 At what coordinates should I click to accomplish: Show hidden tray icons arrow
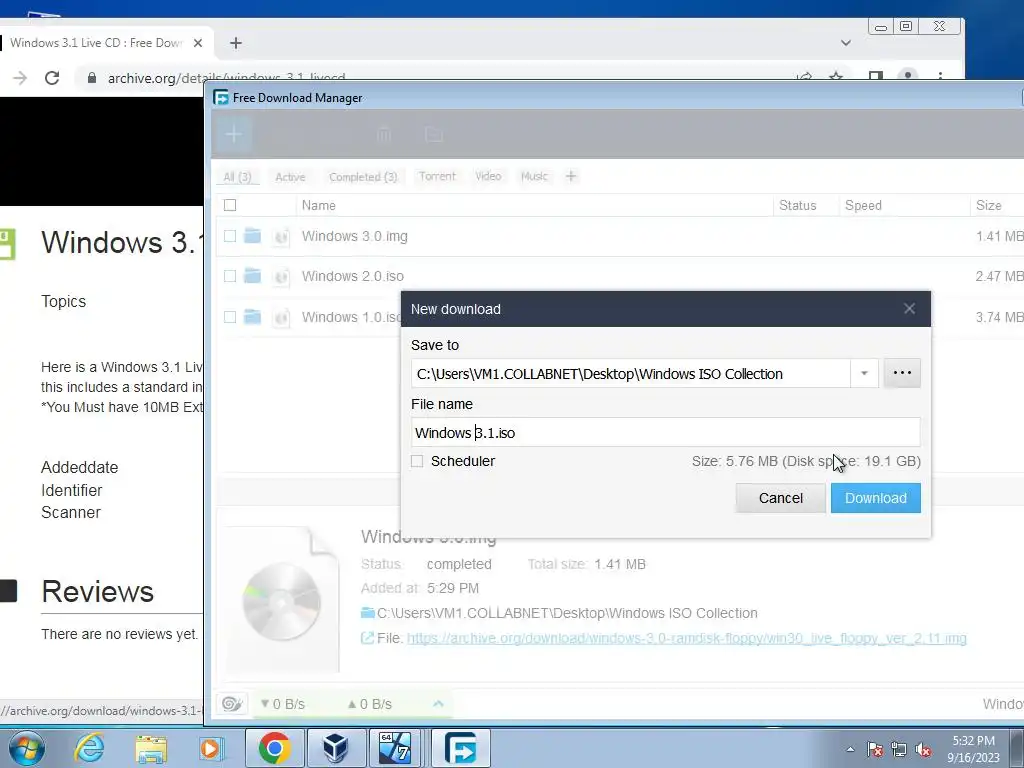click(x=850, y=749)
